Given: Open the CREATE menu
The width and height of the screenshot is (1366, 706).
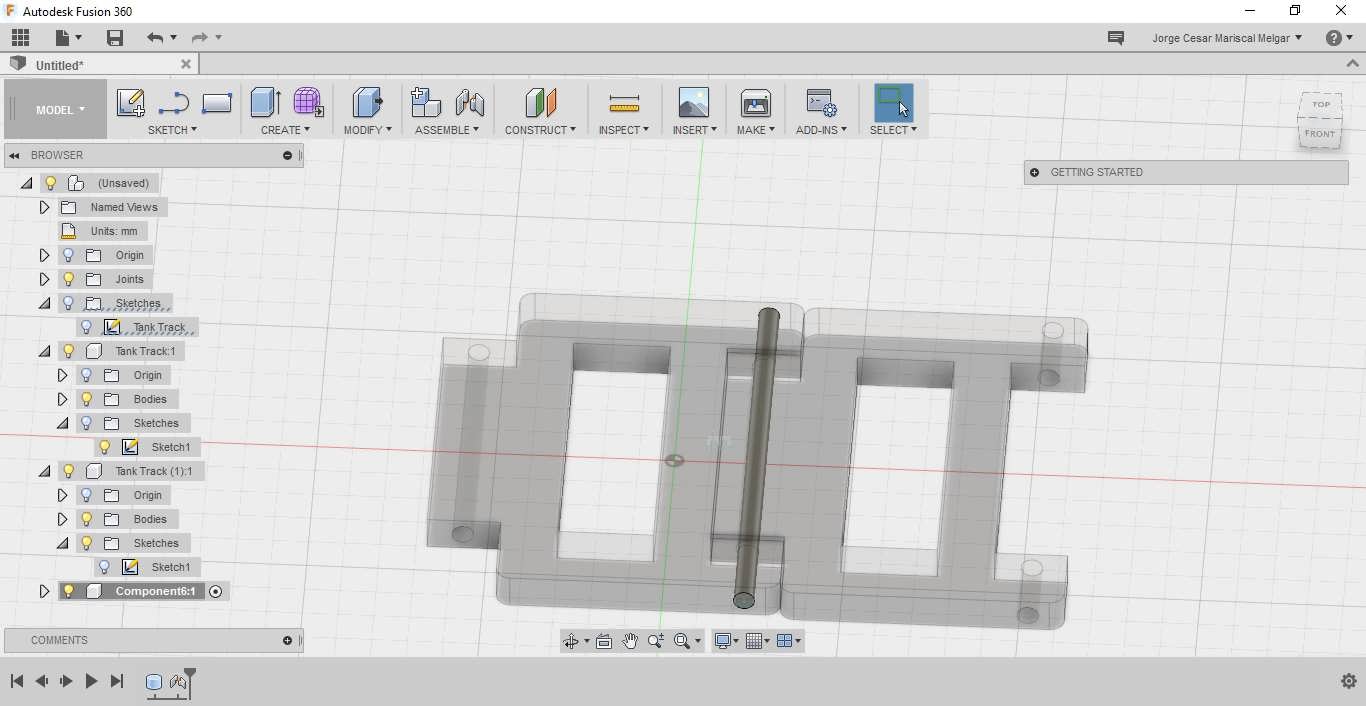Looking at the screenshot, I should (285, 130).
